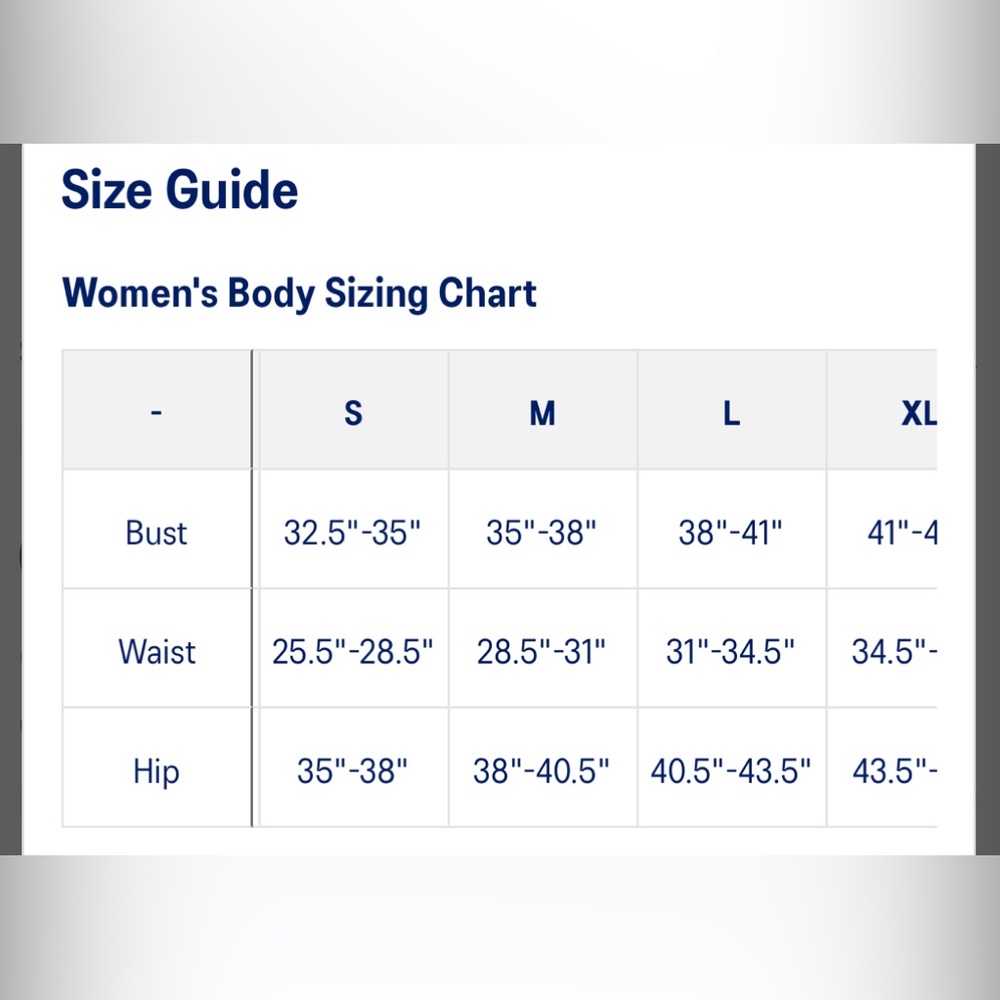Click the small waist cell 25.5"-28.5"
Viewport: 1000px width, 1000px height.
pos(353,652)
